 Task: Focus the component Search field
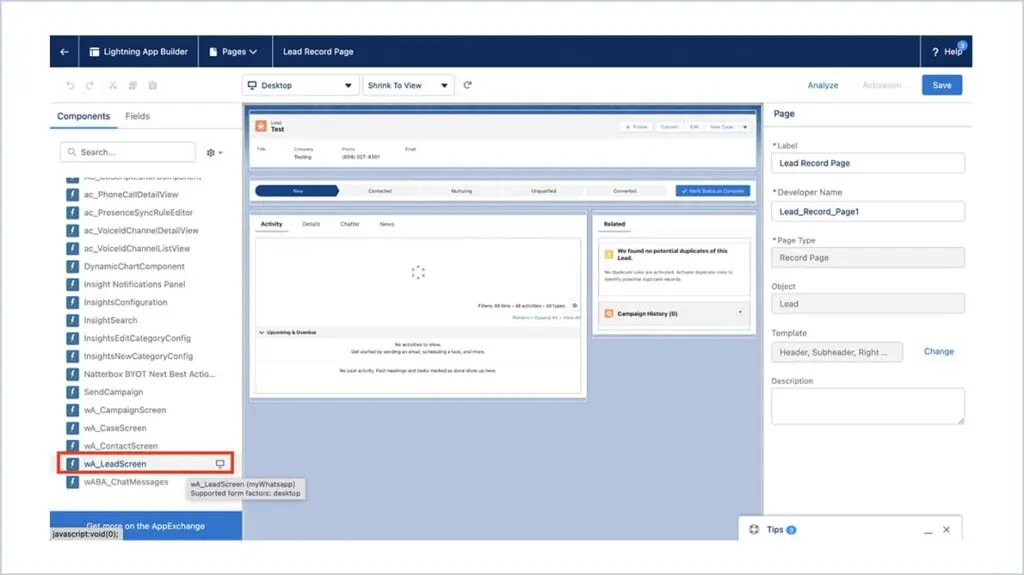tap(128, 152)
